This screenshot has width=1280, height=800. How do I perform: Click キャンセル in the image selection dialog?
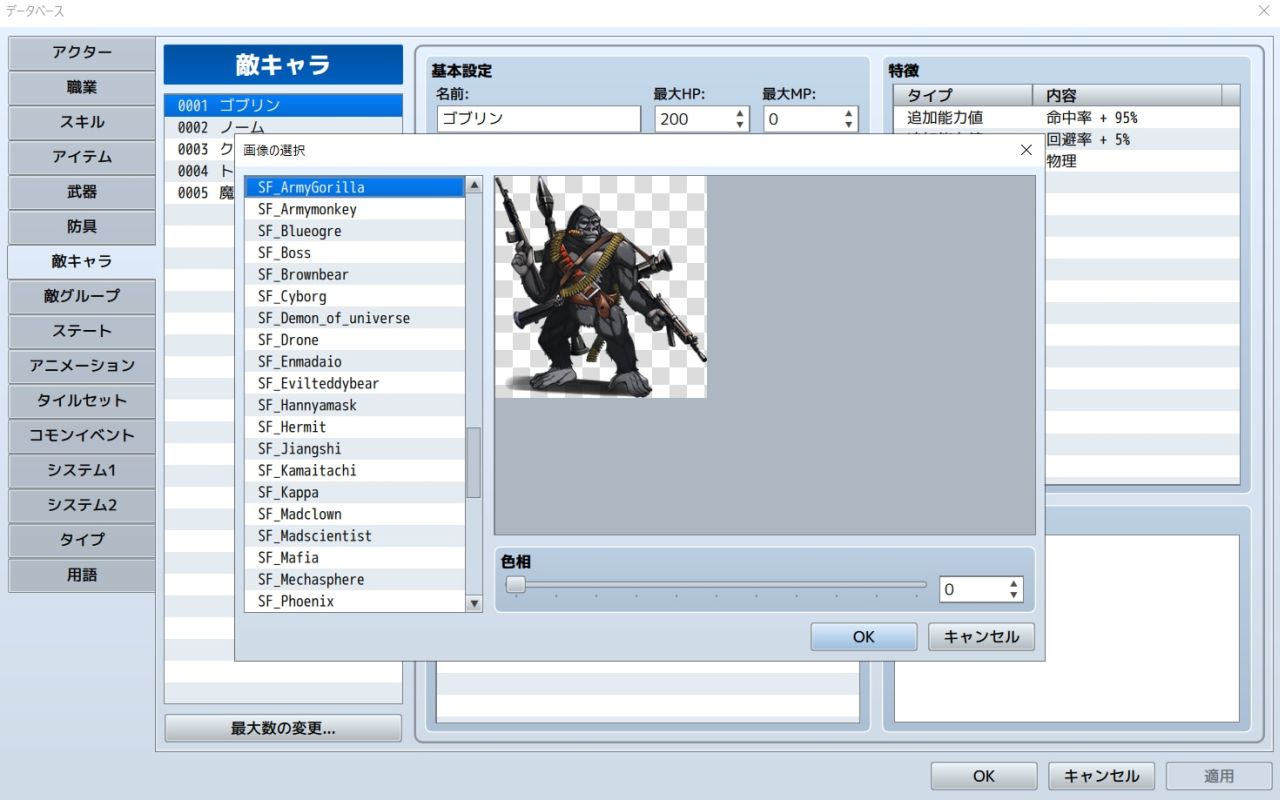click(981, 637)
